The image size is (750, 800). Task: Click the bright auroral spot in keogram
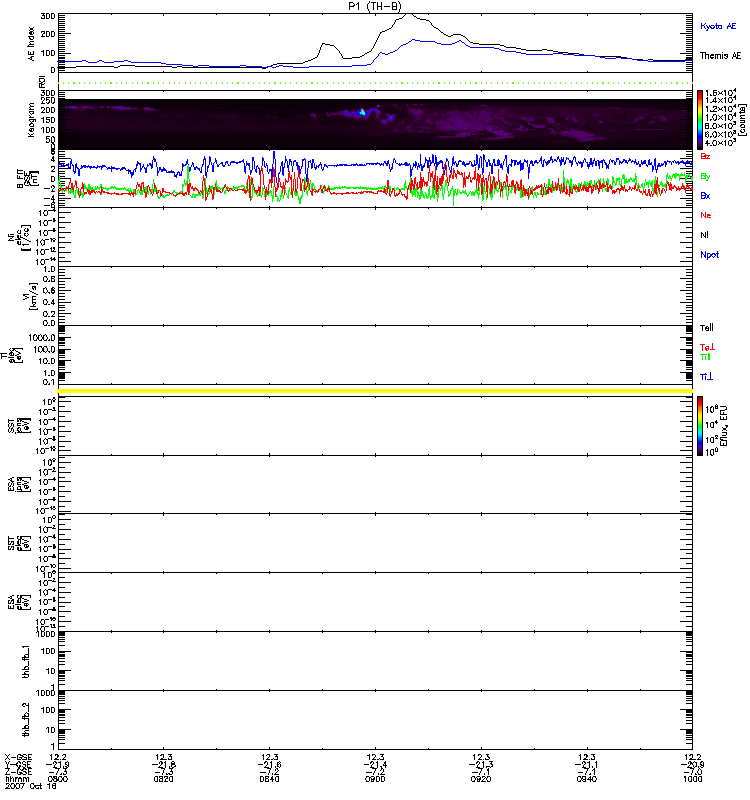coord(363,113)
